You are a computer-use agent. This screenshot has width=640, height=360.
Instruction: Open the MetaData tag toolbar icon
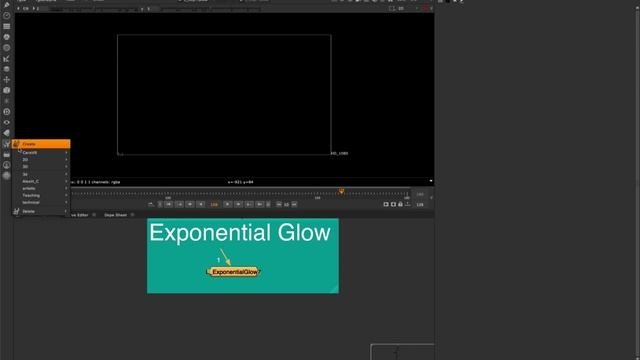pos(7,133)
